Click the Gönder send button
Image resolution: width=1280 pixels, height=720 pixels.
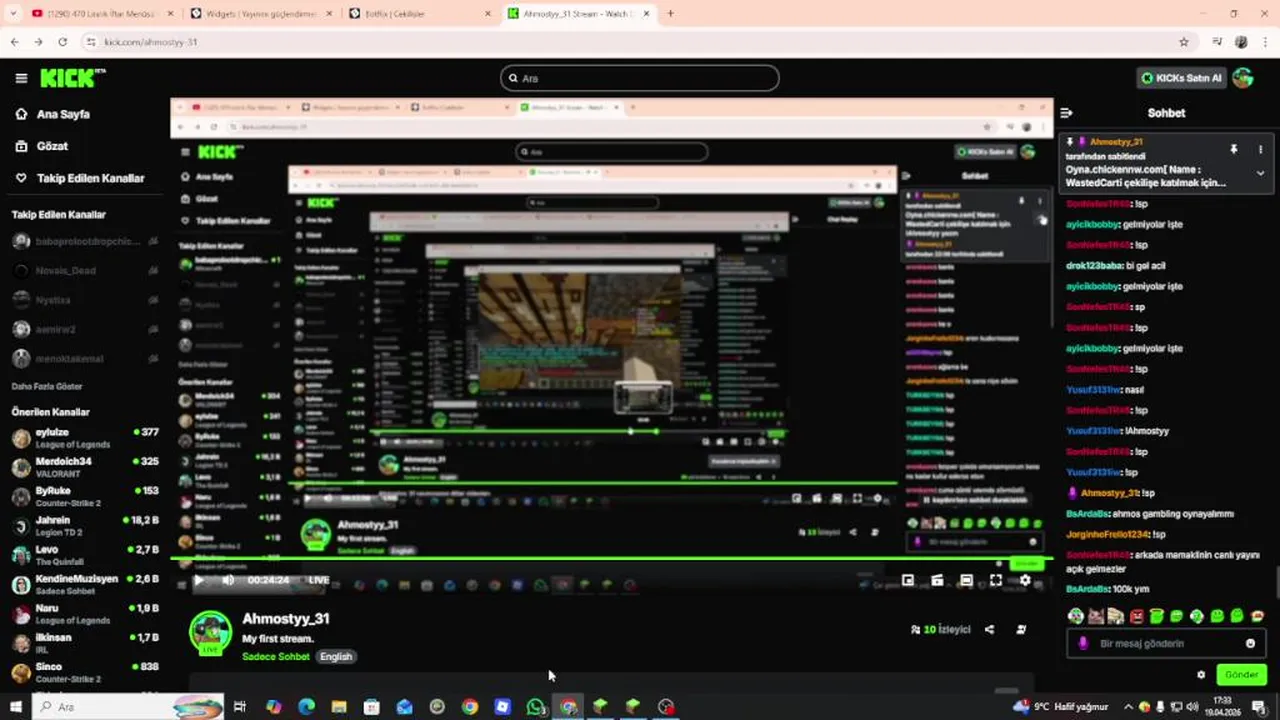point(1241,675)
